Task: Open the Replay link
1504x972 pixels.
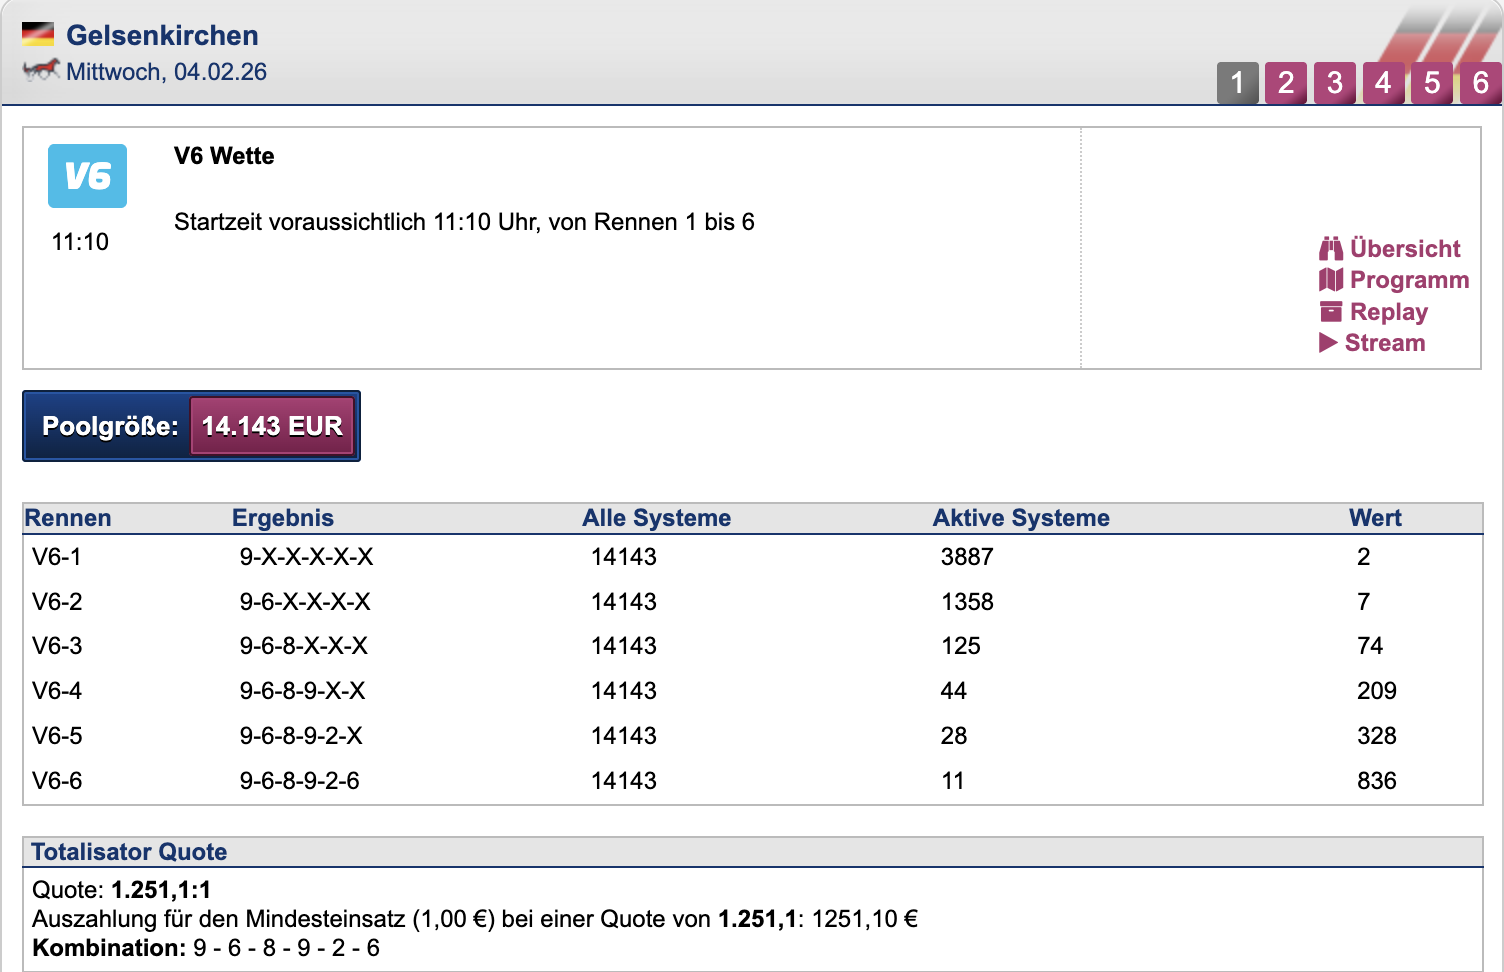Action: (x=1388, y=312)
